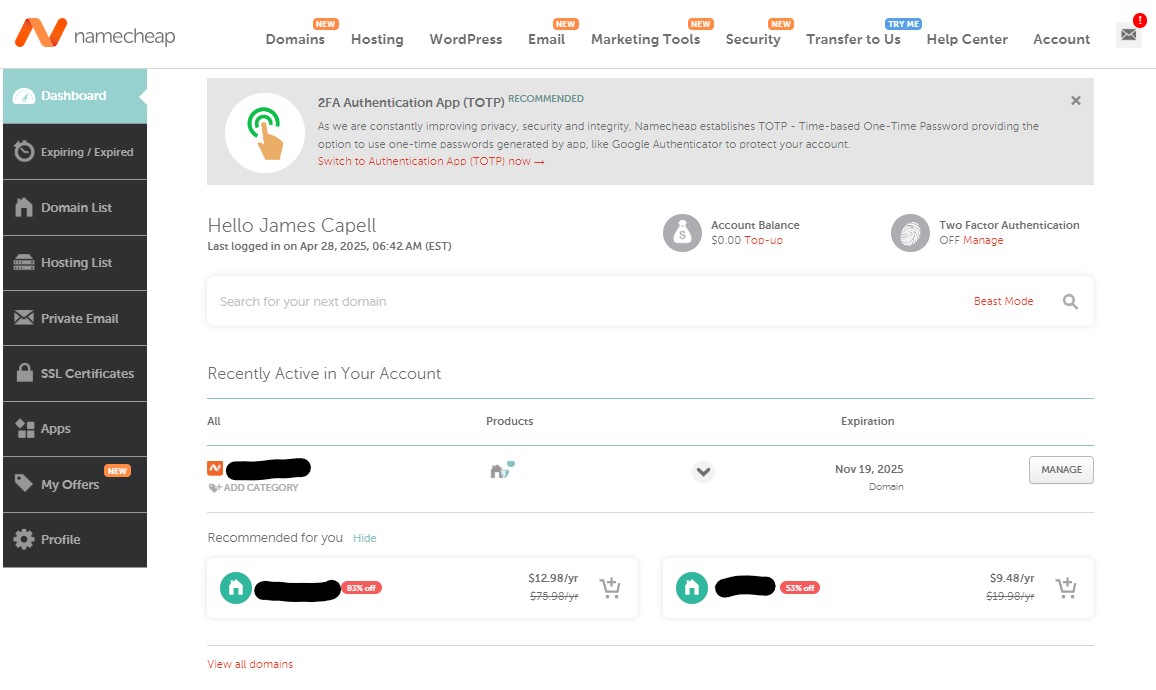Click the $12.98/yr price
Image resolution: width=1156 pixels, height=690 pixels.
coord(553,578)
